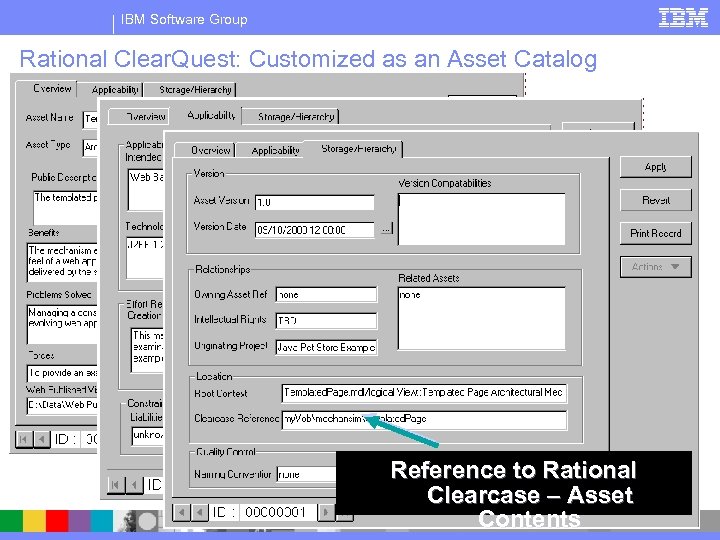Viewport: 720px width, 540px height.
Task: Open Storage/Hierarchy tab in back window
Action: click(x=191, y=90)
